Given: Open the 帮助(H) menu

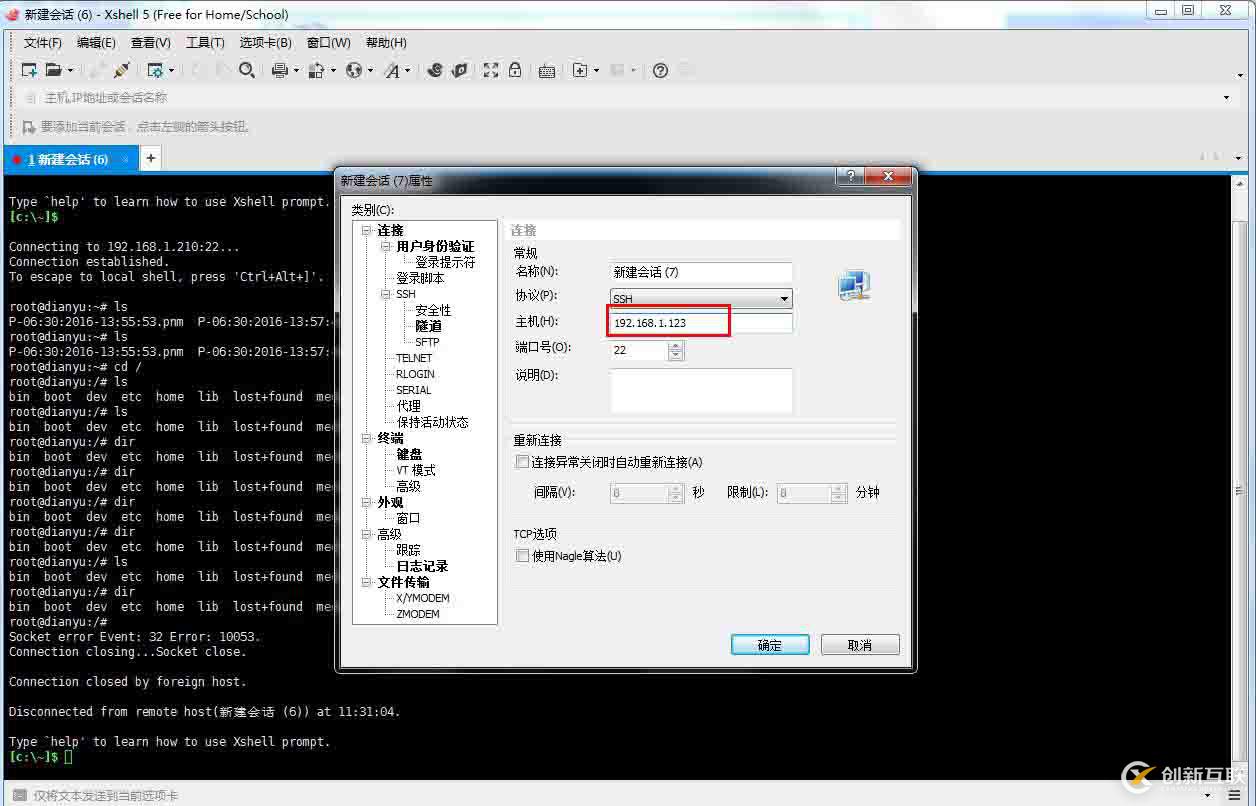Looking at the screenshot, I should (x=386, y=43).
